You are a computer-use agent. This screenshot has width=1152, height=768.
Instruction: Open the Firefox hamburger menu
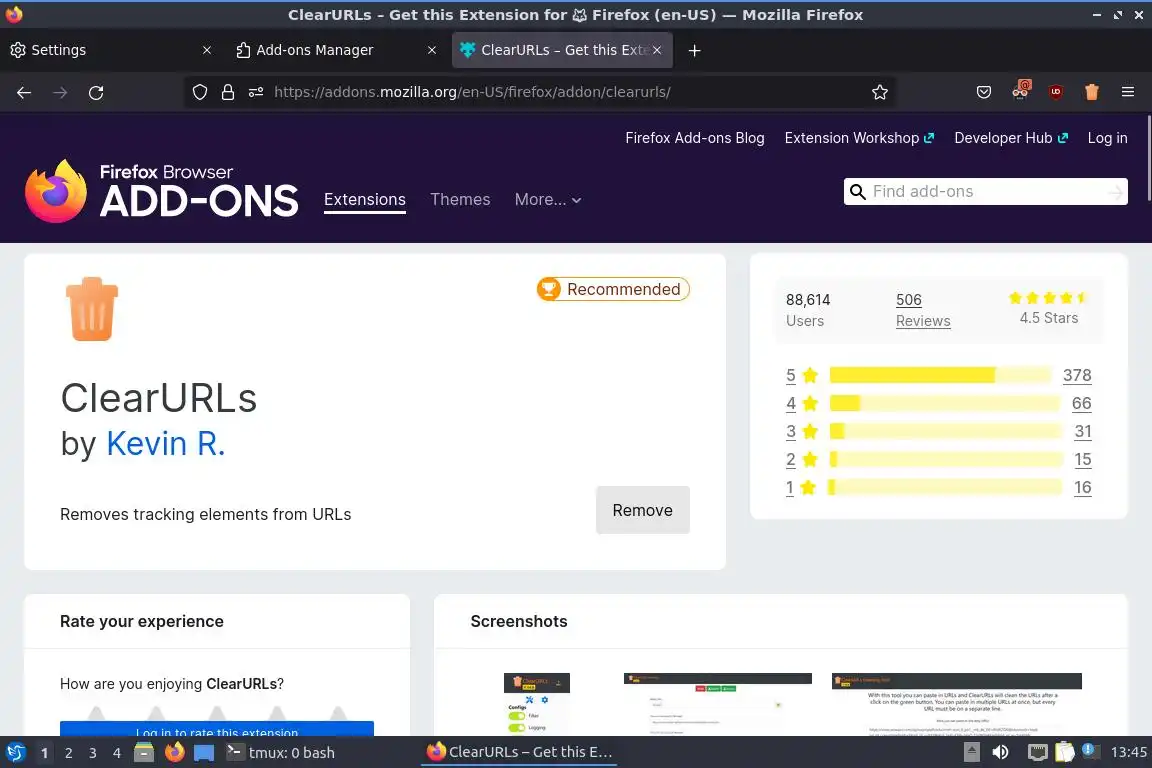[x=1128, y=92]
